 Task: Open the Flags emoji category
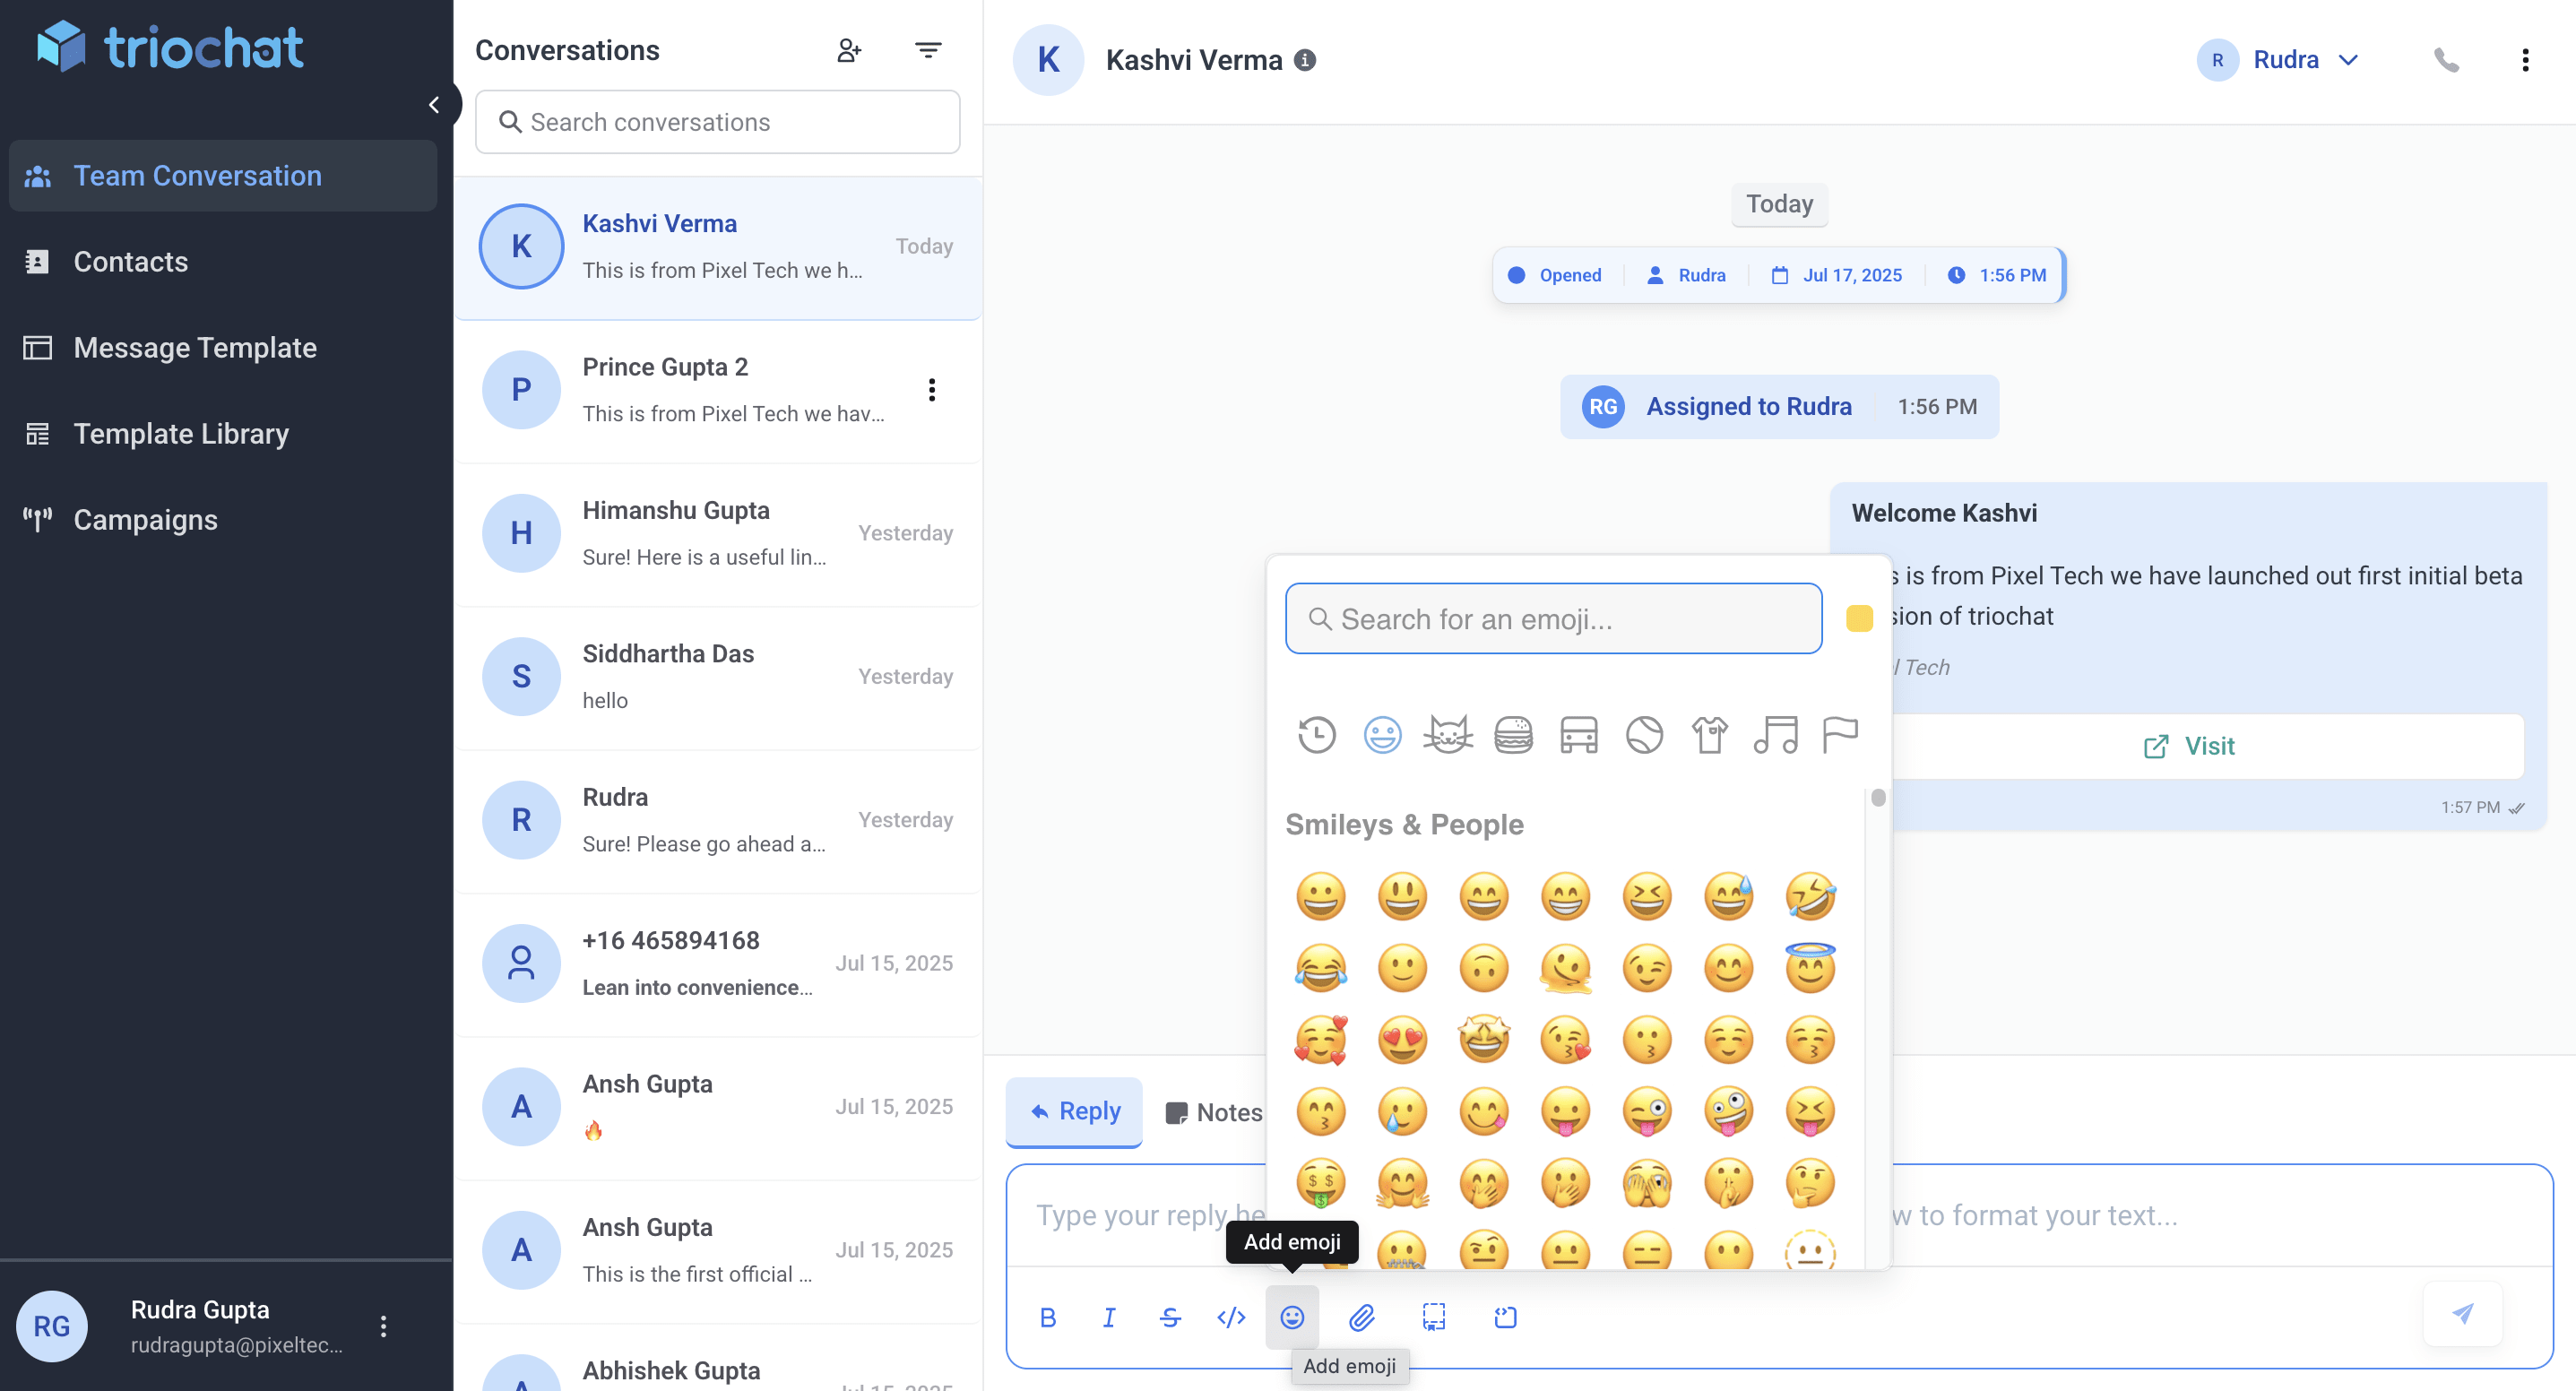pyautogui.click(x=1840, y=735)
